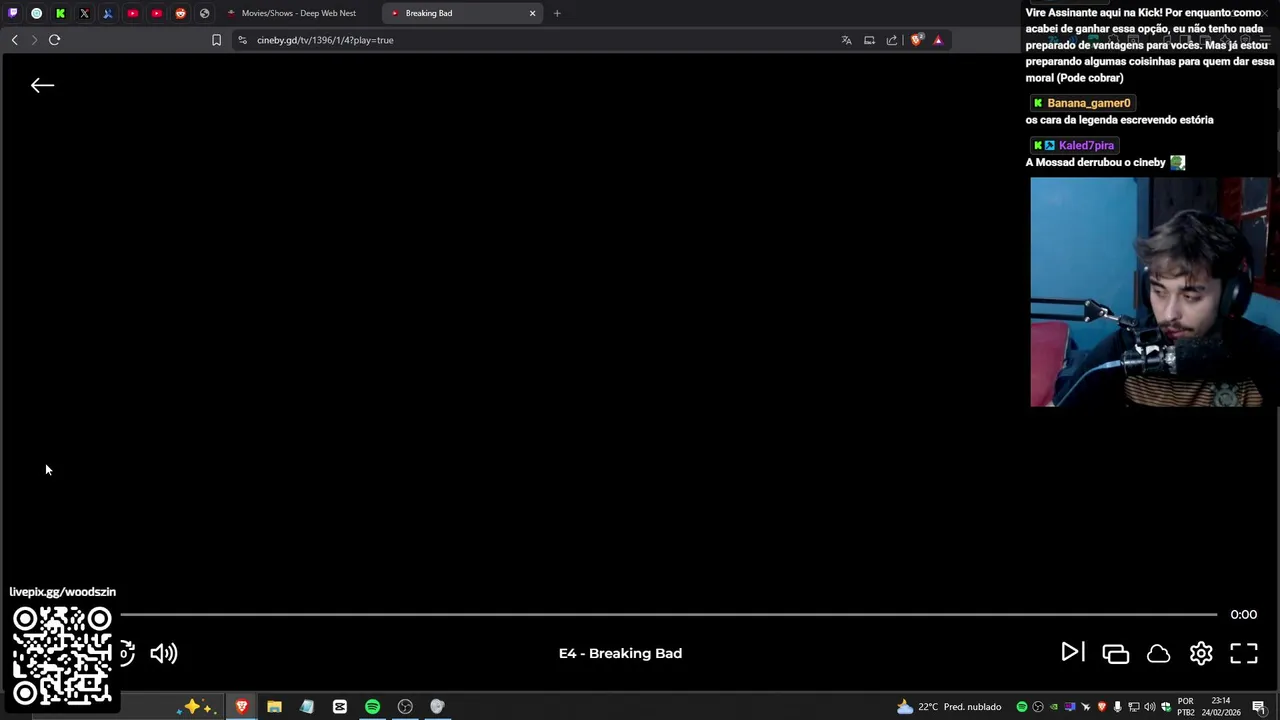Open the episodes list icon

click(x=1115, y=653)
